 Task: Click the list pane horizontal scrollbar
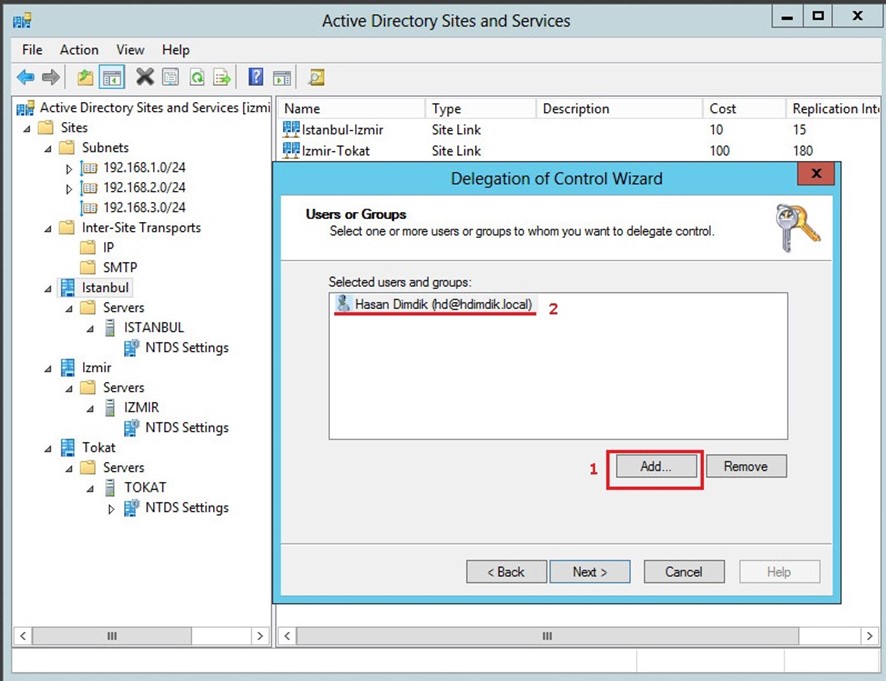click(547, 636)
